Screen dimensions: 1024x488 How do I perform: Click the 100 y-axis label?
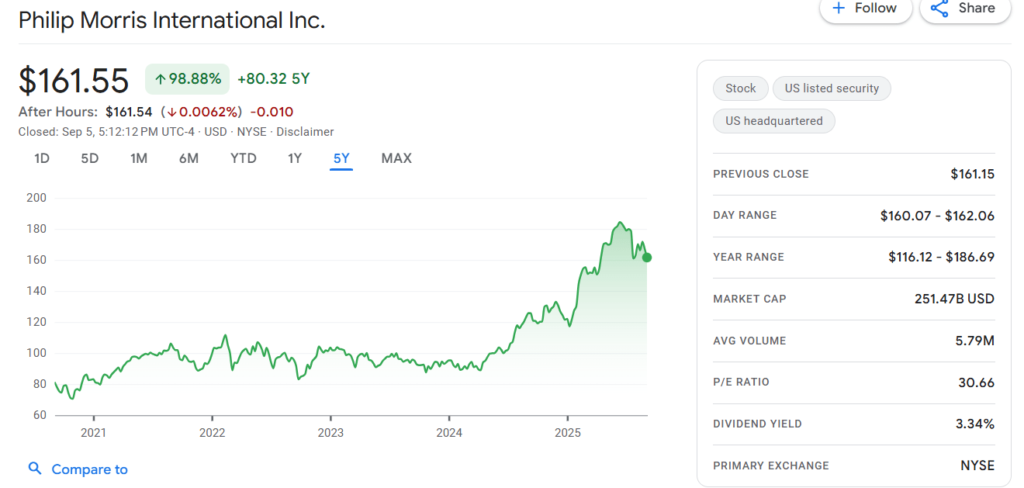pos(36,353)
